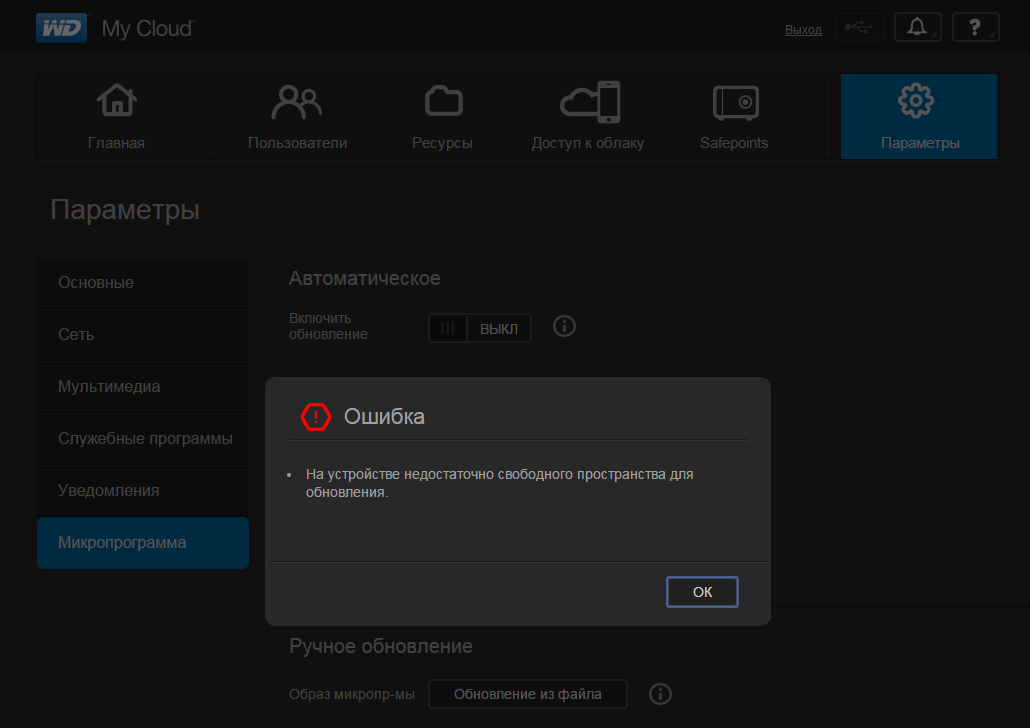The width and height of the screenshot is (1030, 728).
Task: Open the notifications bell icon
Action: (x=917, y=28)
